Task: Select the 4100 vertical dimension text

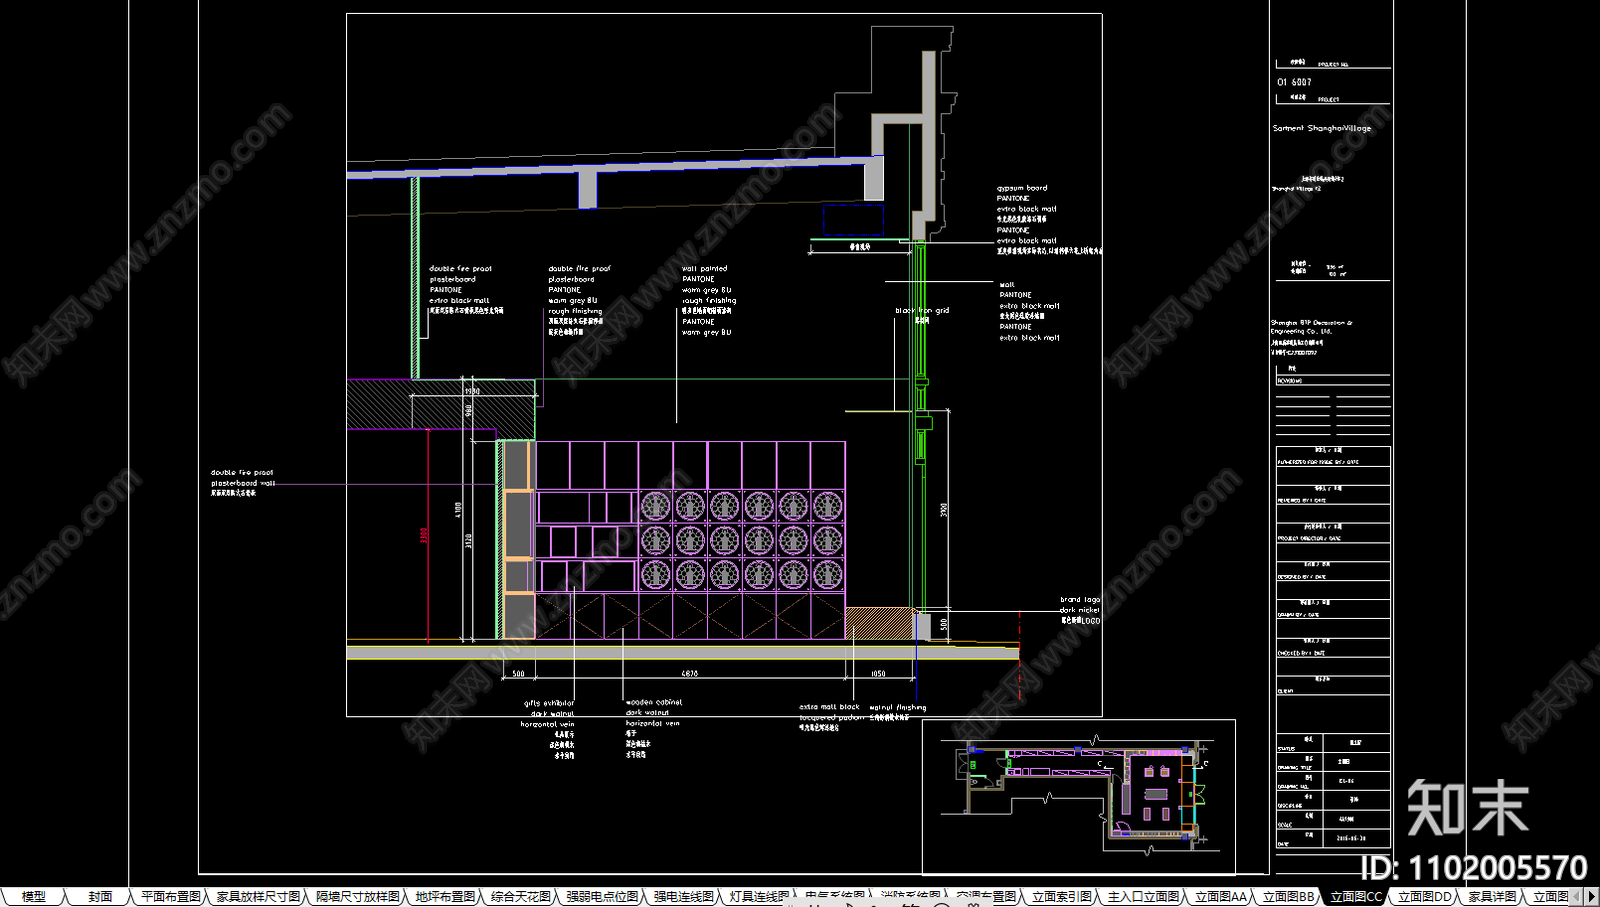Action: [x=459, y=510]
